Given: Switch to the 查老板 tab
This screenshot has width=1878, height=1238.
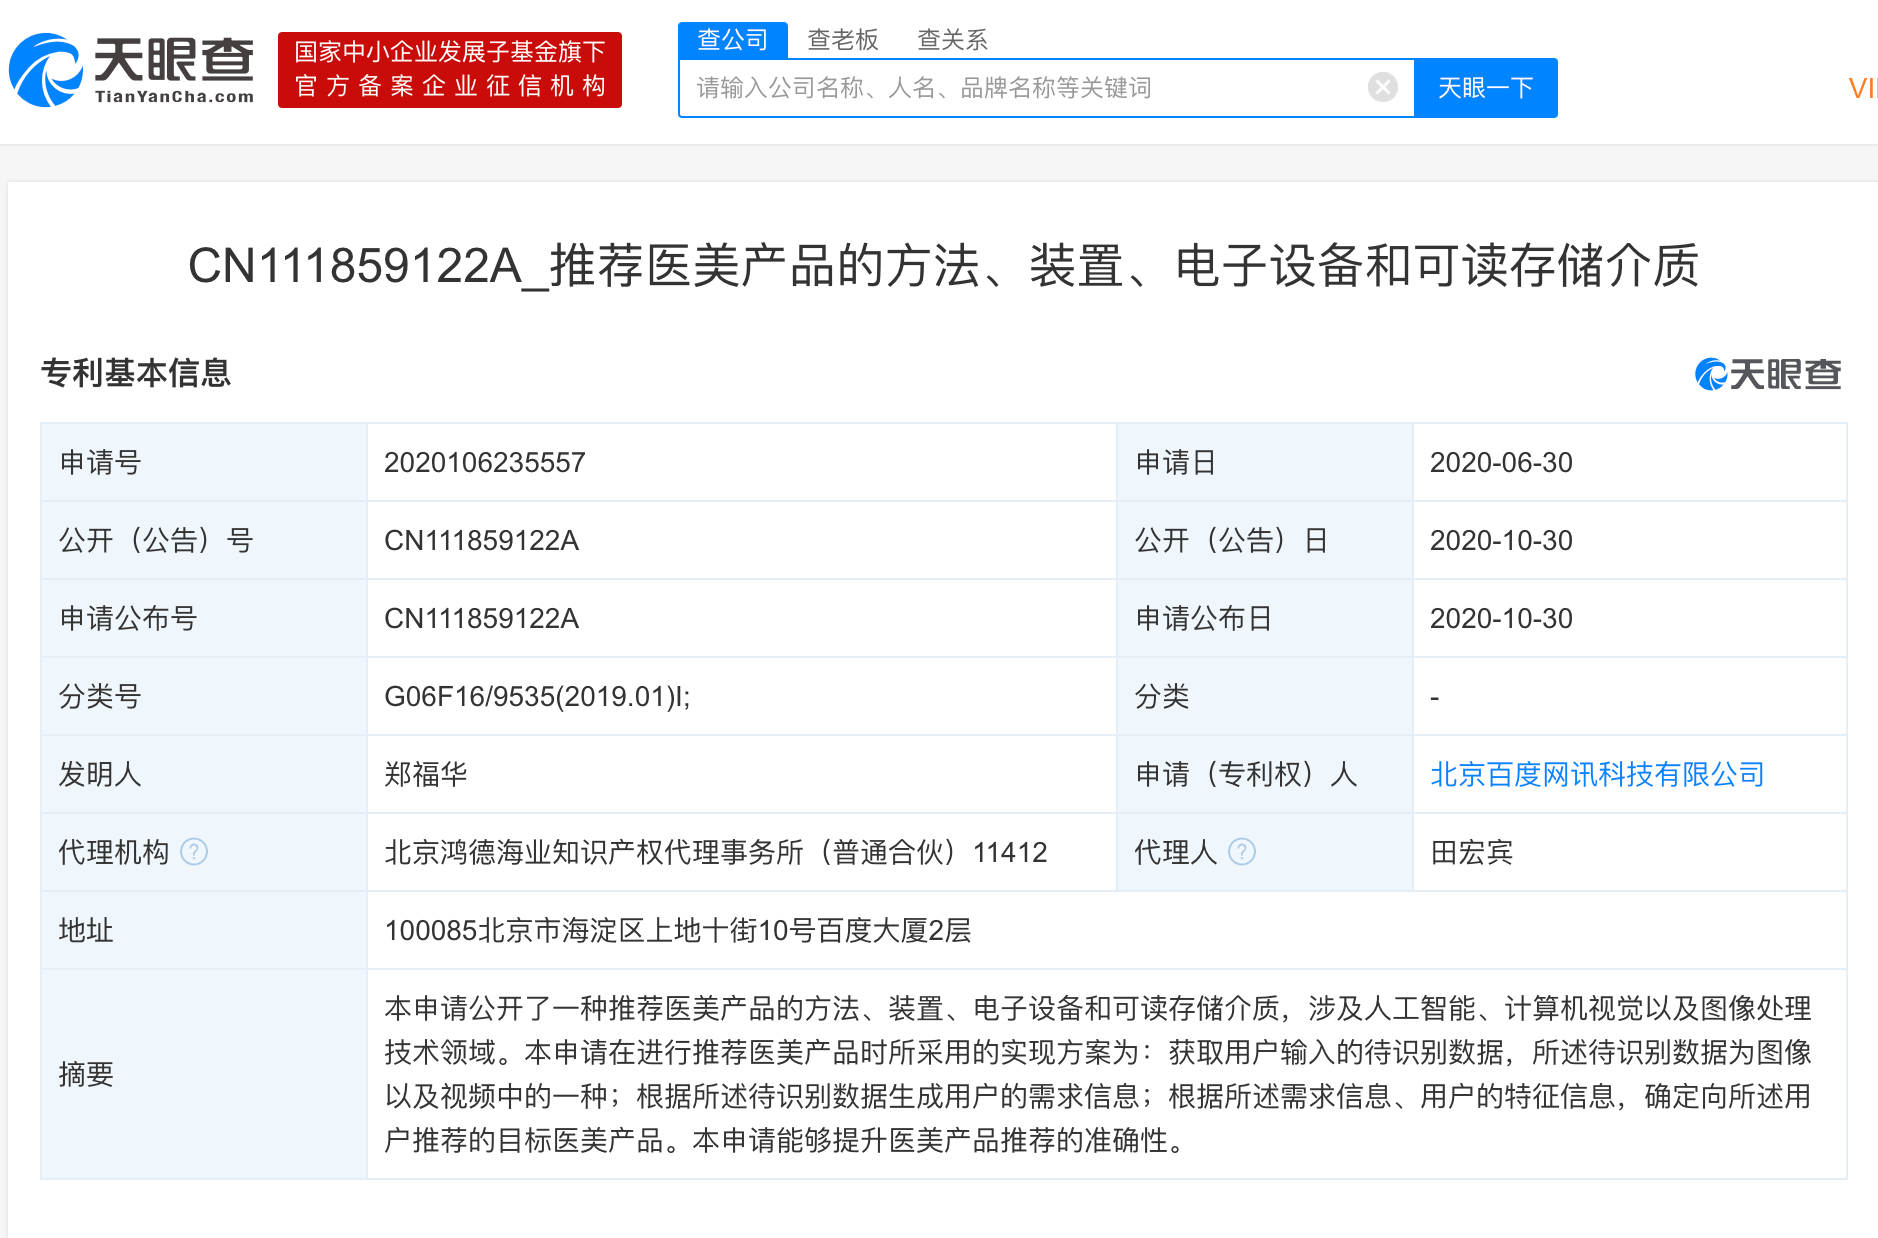Looking at the screenshot, I should coord(843,38).
